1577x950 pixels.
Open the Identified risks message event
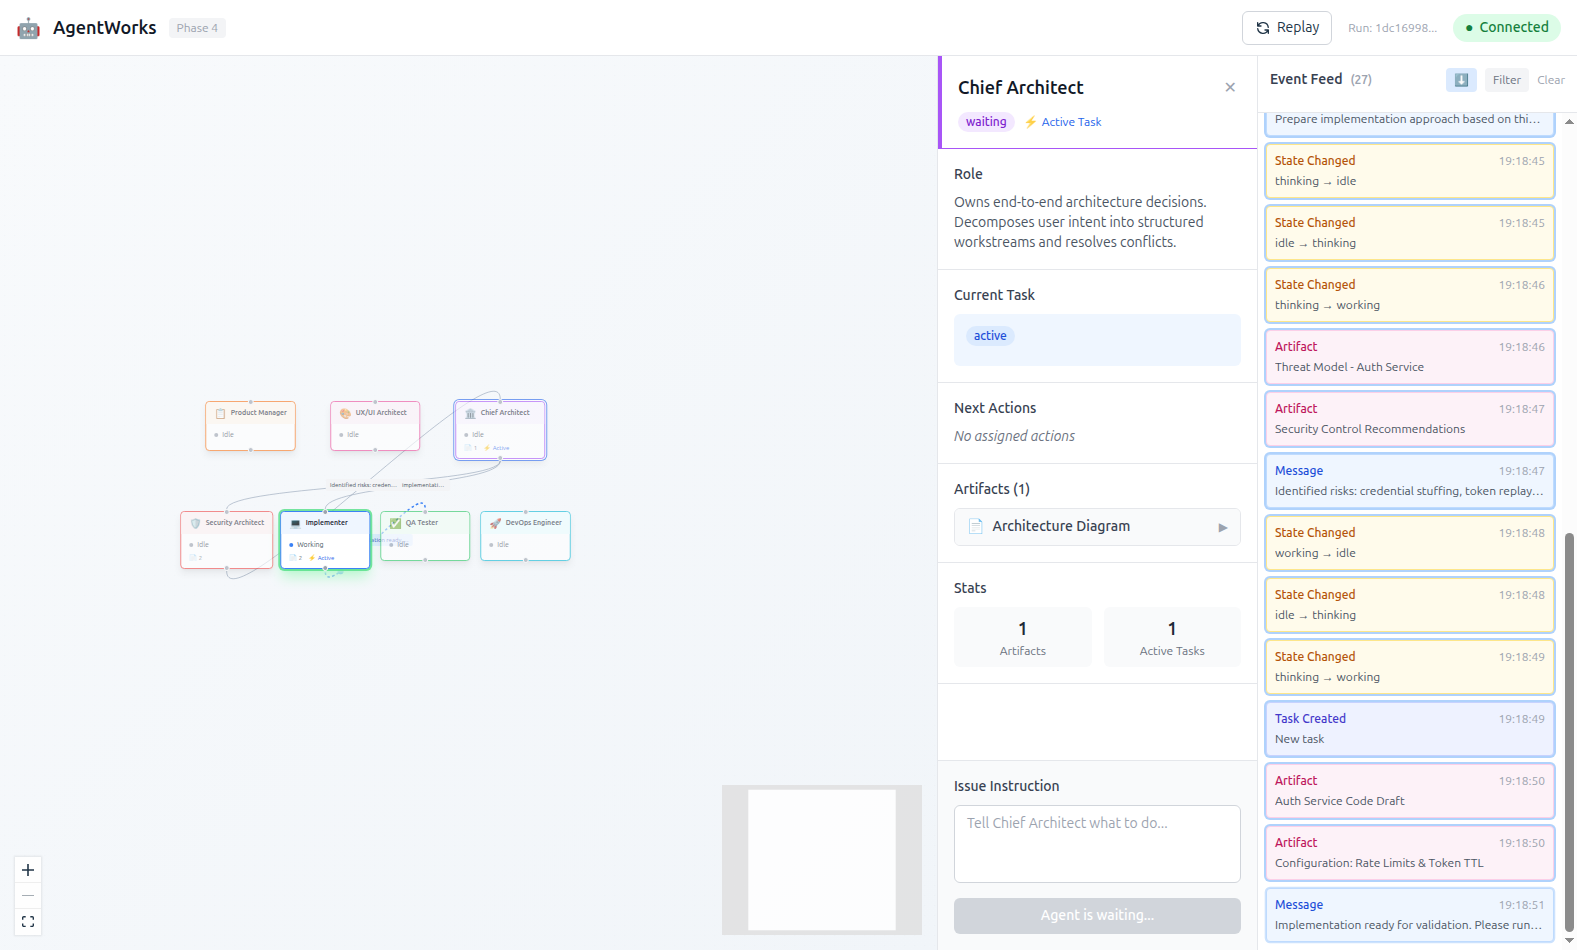click(x=1409, y=481)
